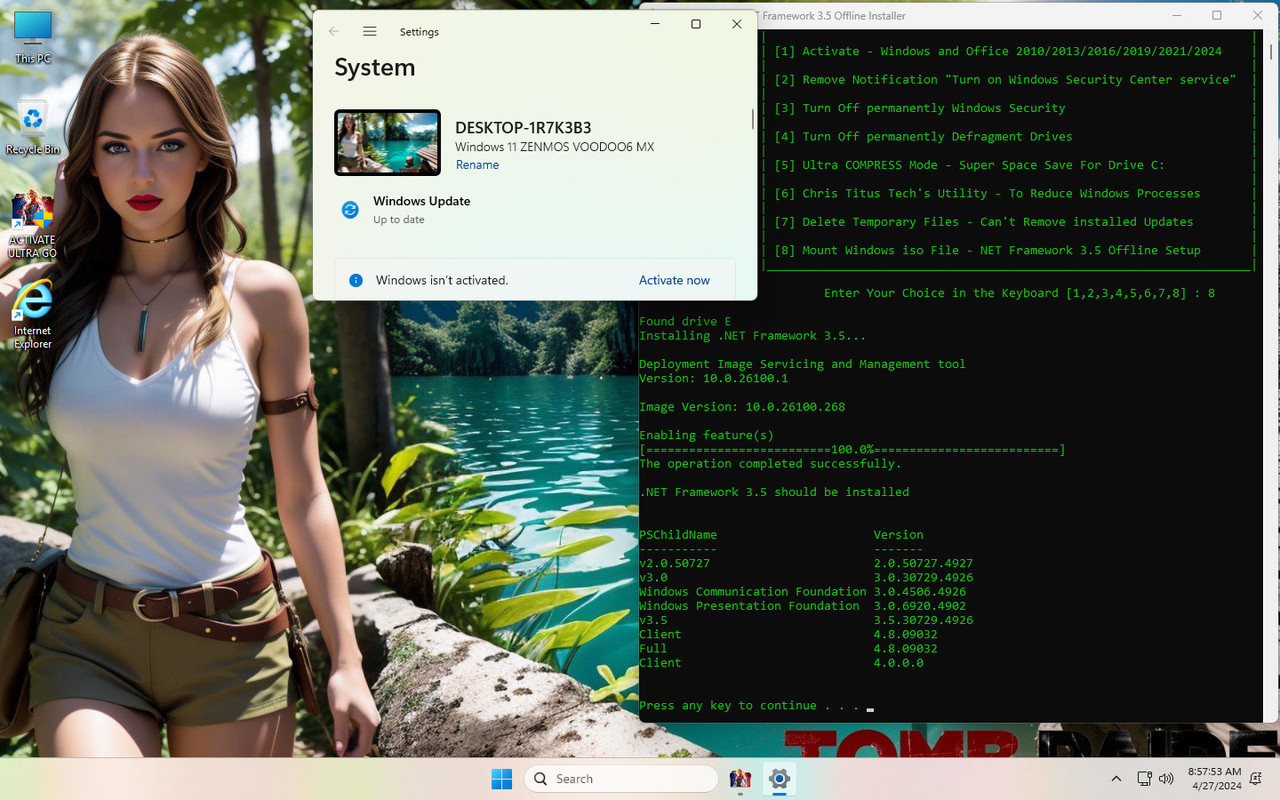Maximize the Settings window
The width and height of the screenshot is (1280, 800).
pyautogui.click(x=696, y=24)
